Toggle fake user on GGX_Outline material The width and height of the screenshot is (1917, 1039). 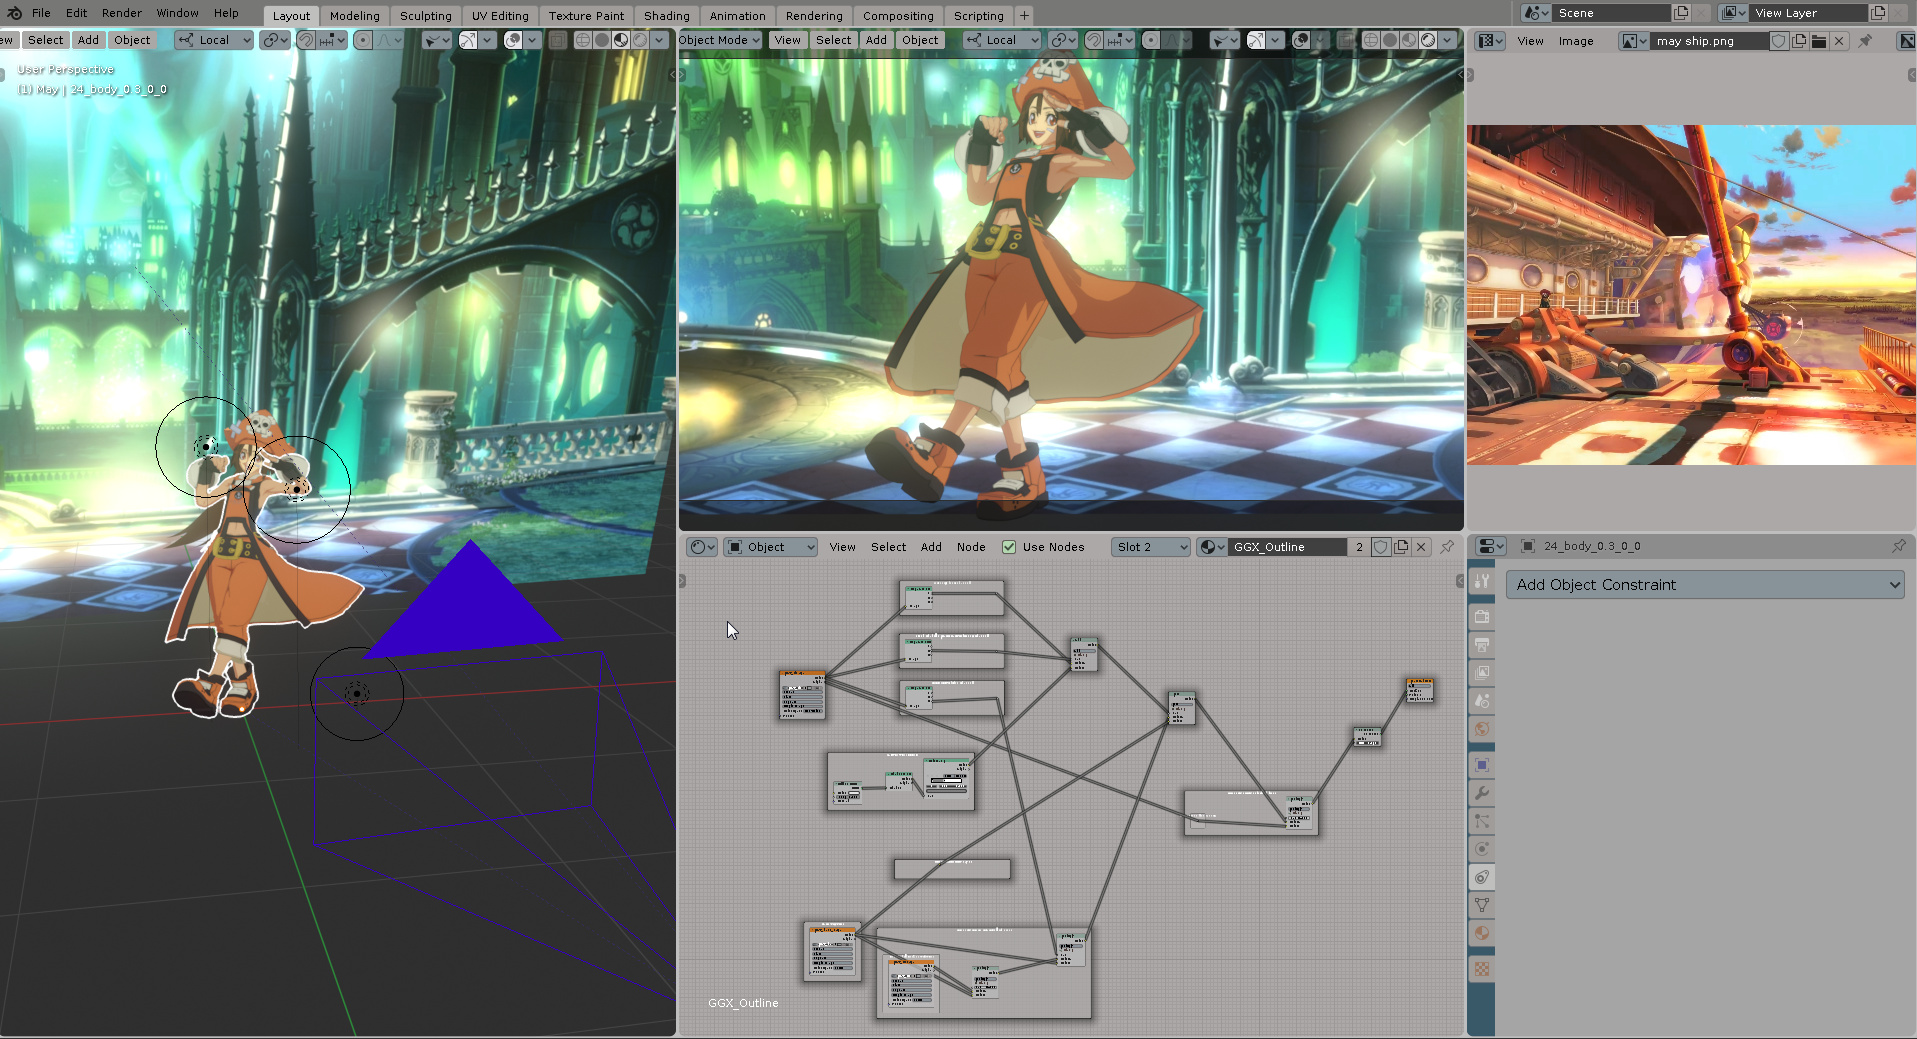[x=1381, y=547]
